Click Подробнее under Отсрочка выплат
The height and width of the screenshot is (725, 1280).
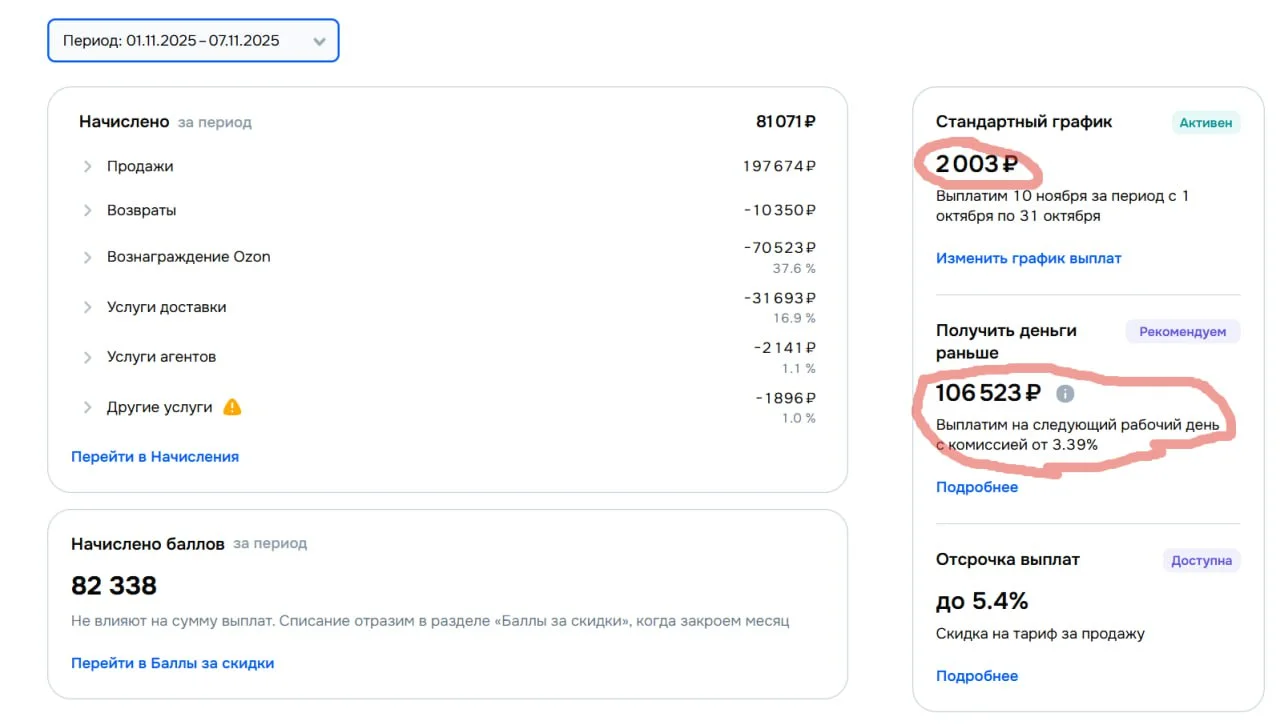(976, 676)
